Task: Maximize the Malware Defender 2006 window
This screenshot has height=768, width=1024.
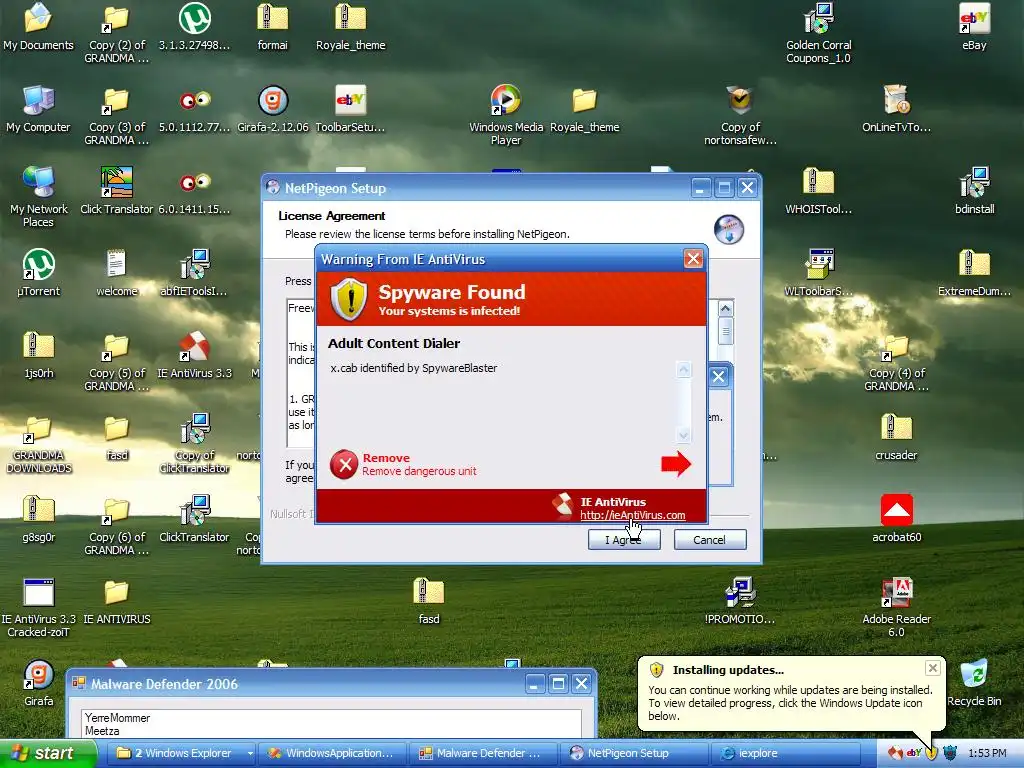Action: click(558, 684)
